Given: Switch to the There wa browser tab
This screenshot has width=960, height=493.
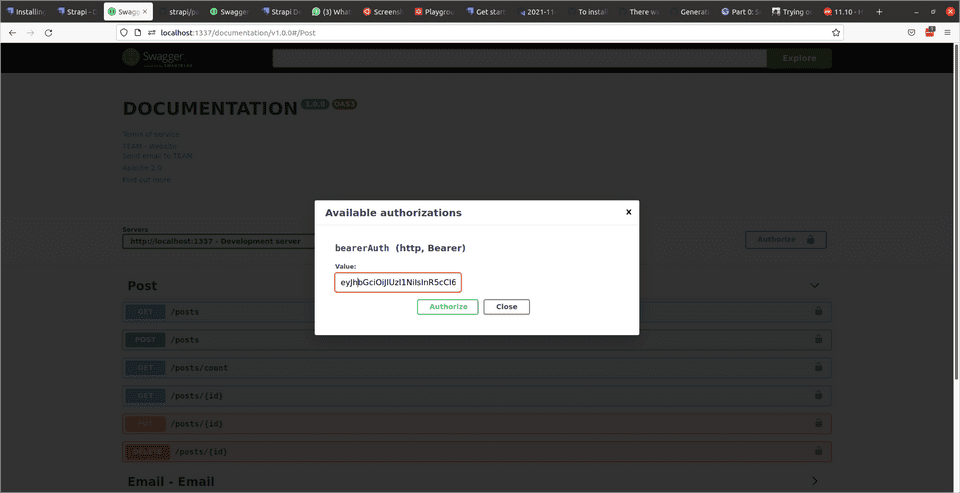Looking at the screenshot, I should click(639, 12).
